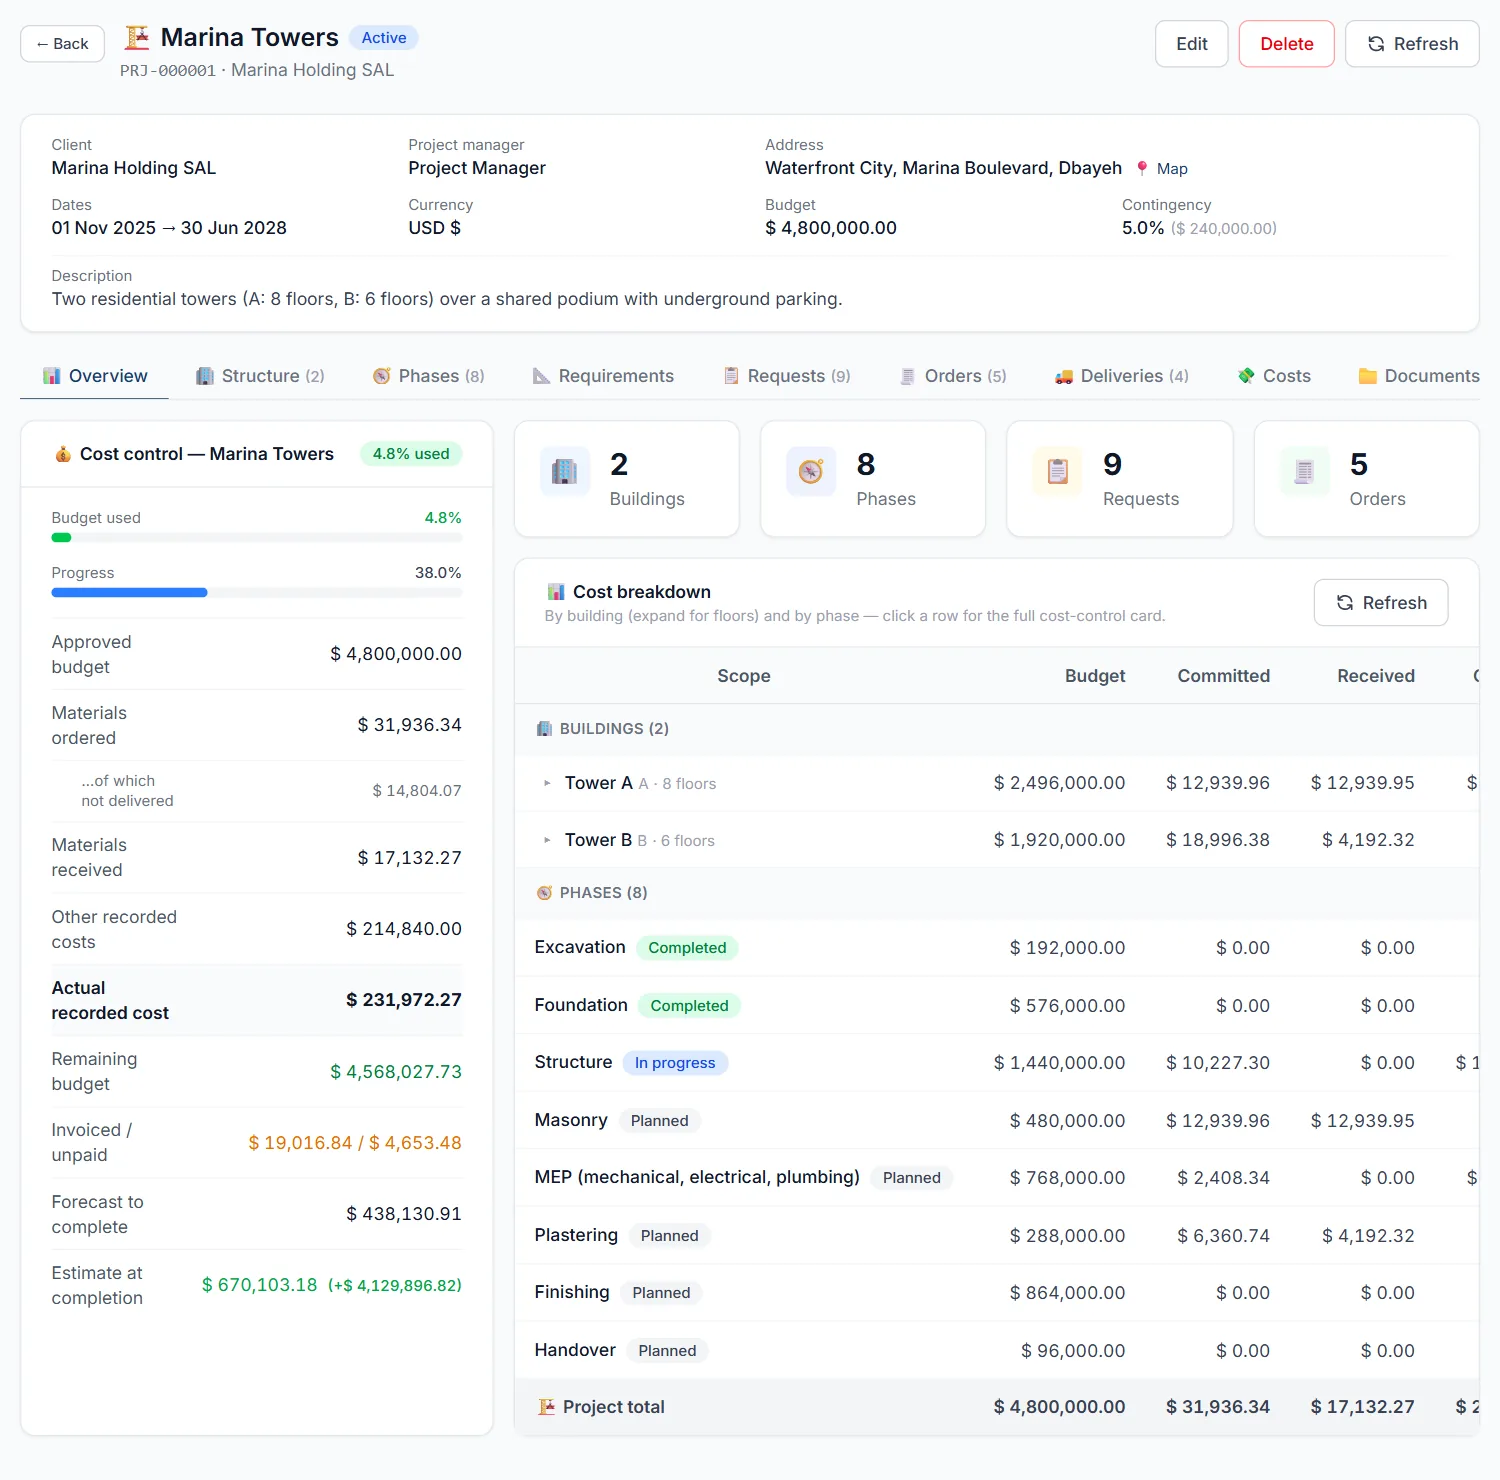This screenshot has height=1480, width=1500.
Task: Refresh the Cost breakdown table
Action: point(1380,603)
